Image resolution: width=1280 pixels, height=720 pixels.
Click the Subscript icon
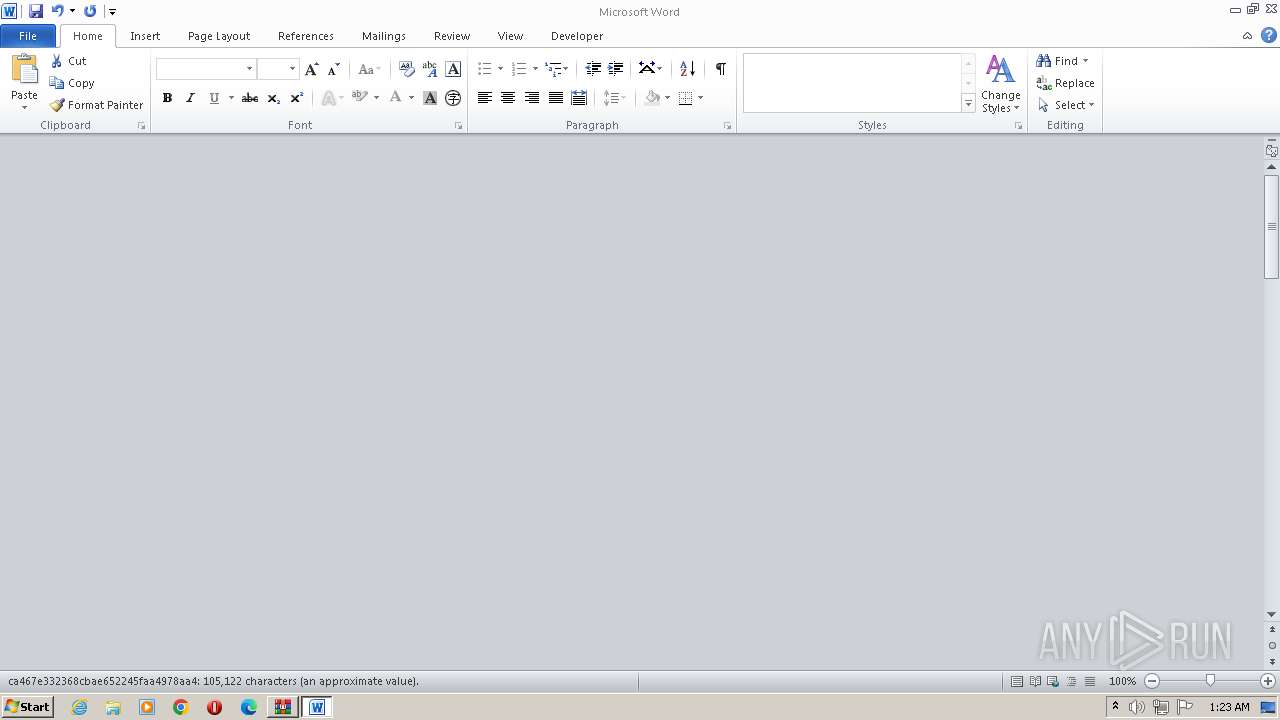coord(274,98)
